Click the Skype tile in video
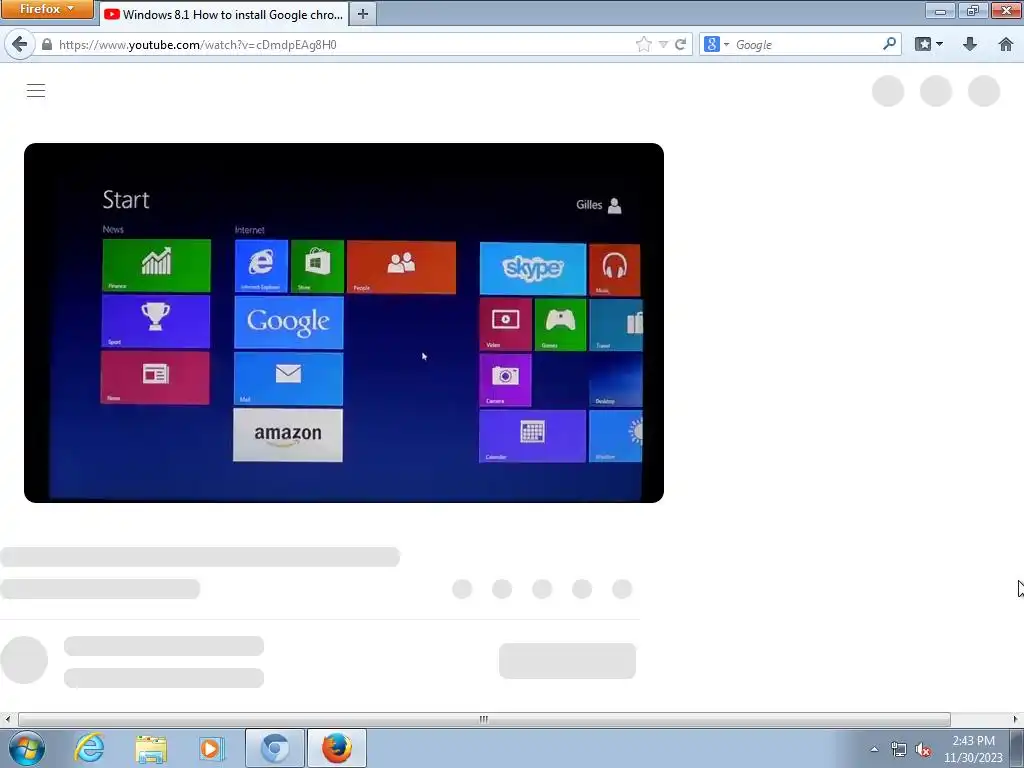The image size is (1024, 768). pos(533,268)
